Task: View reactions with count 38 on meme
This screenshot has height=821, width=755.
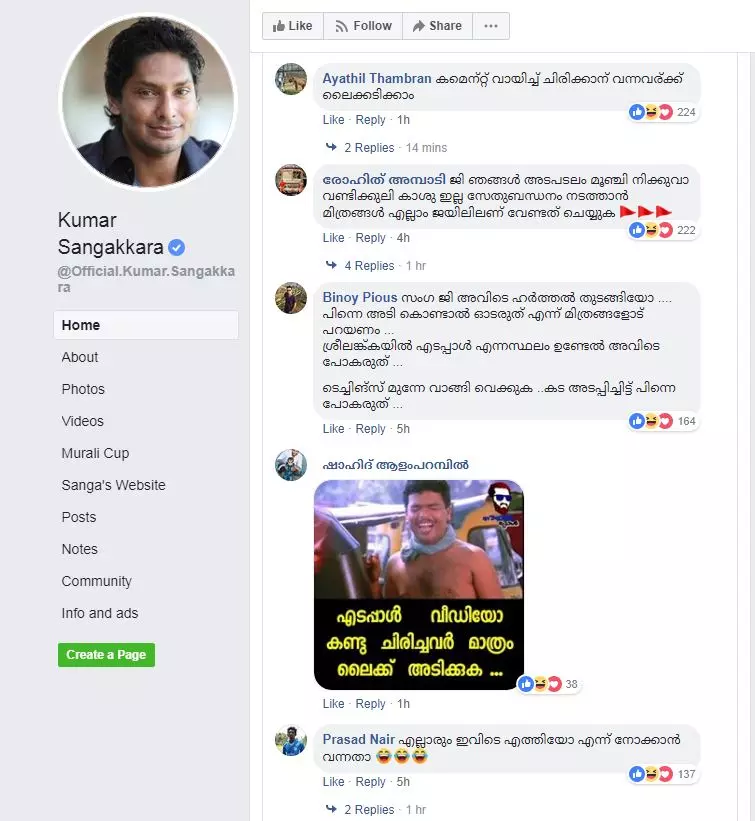Action: 548,684
